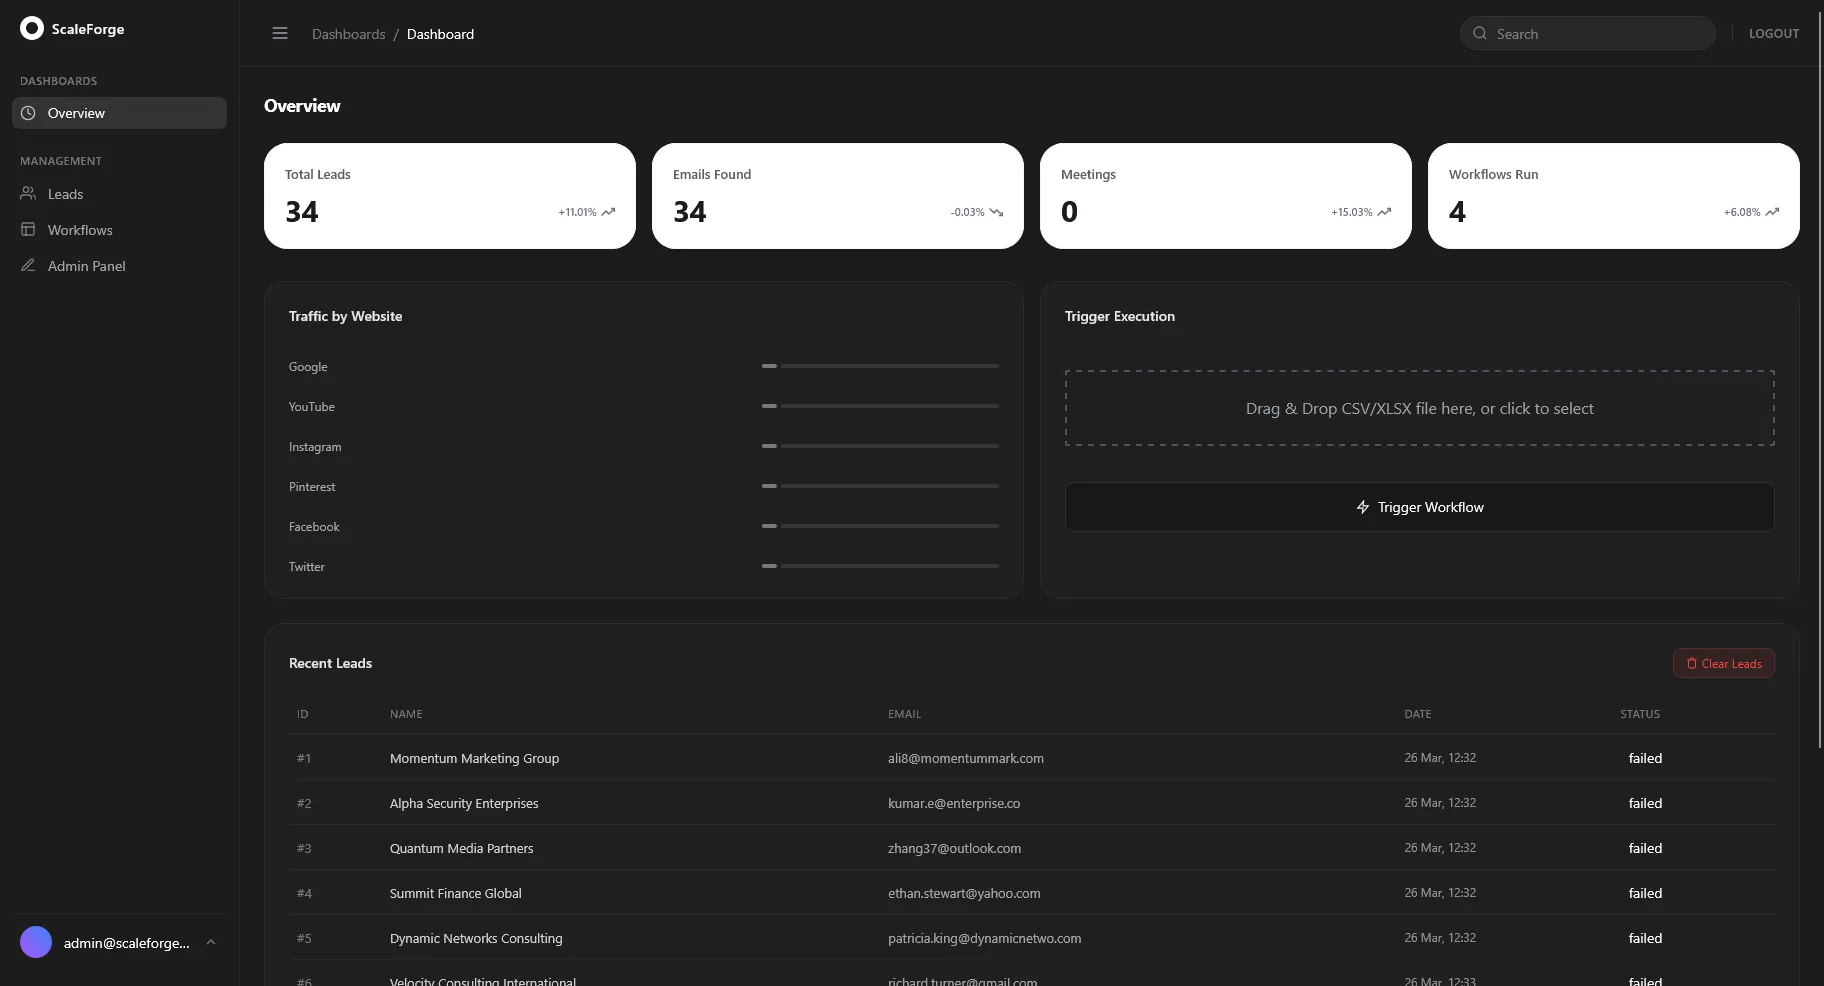
Task: Select the Alpha Security Enterprises lead name
Action: coord(464,803)
